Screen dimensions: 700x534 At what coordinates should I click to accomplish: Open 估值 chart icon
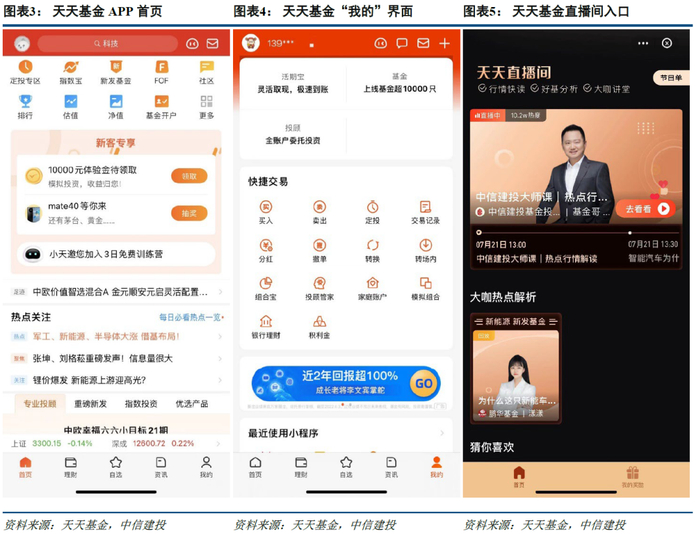[71, 101]
